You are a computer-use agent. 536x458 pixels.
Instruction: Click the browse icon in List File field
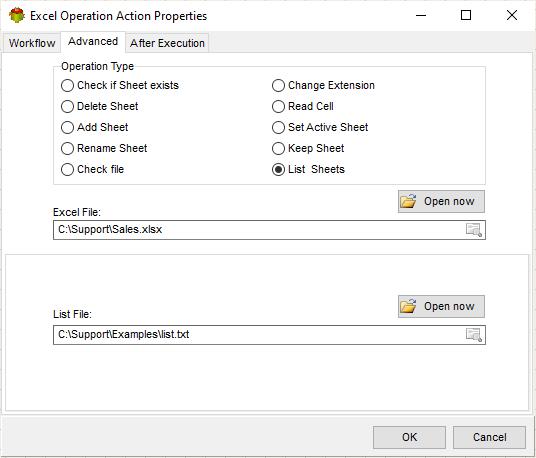coord(474,335)
